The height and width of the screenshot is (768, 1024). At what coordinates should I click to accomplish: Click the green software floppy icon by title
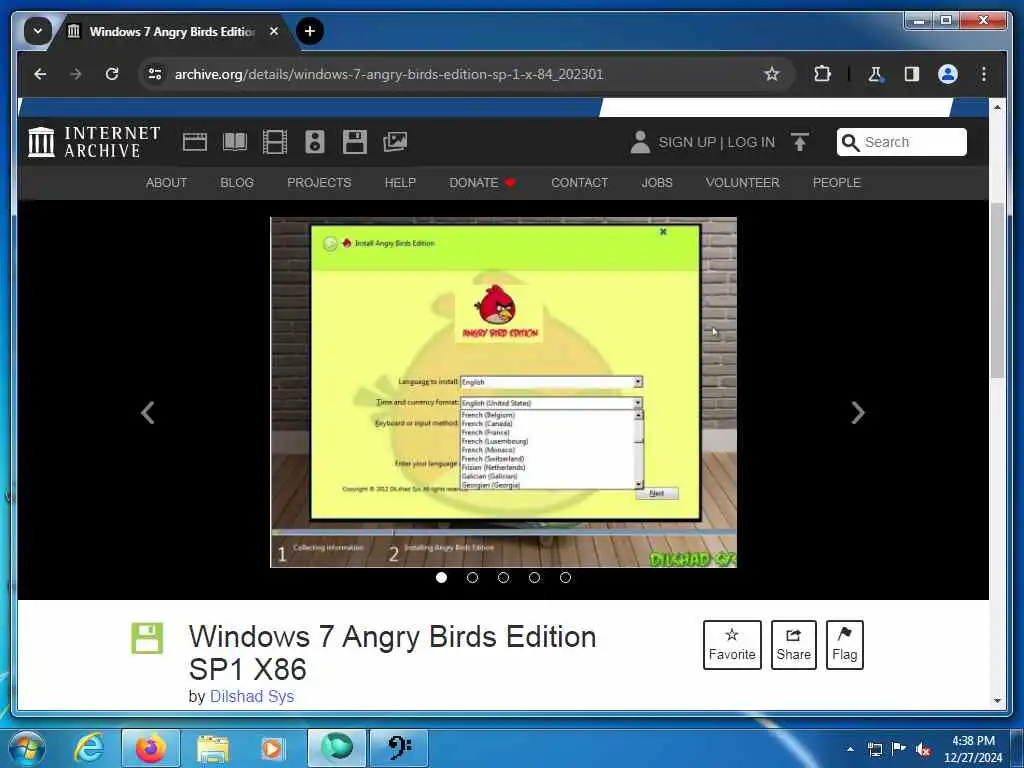point(147,638)
